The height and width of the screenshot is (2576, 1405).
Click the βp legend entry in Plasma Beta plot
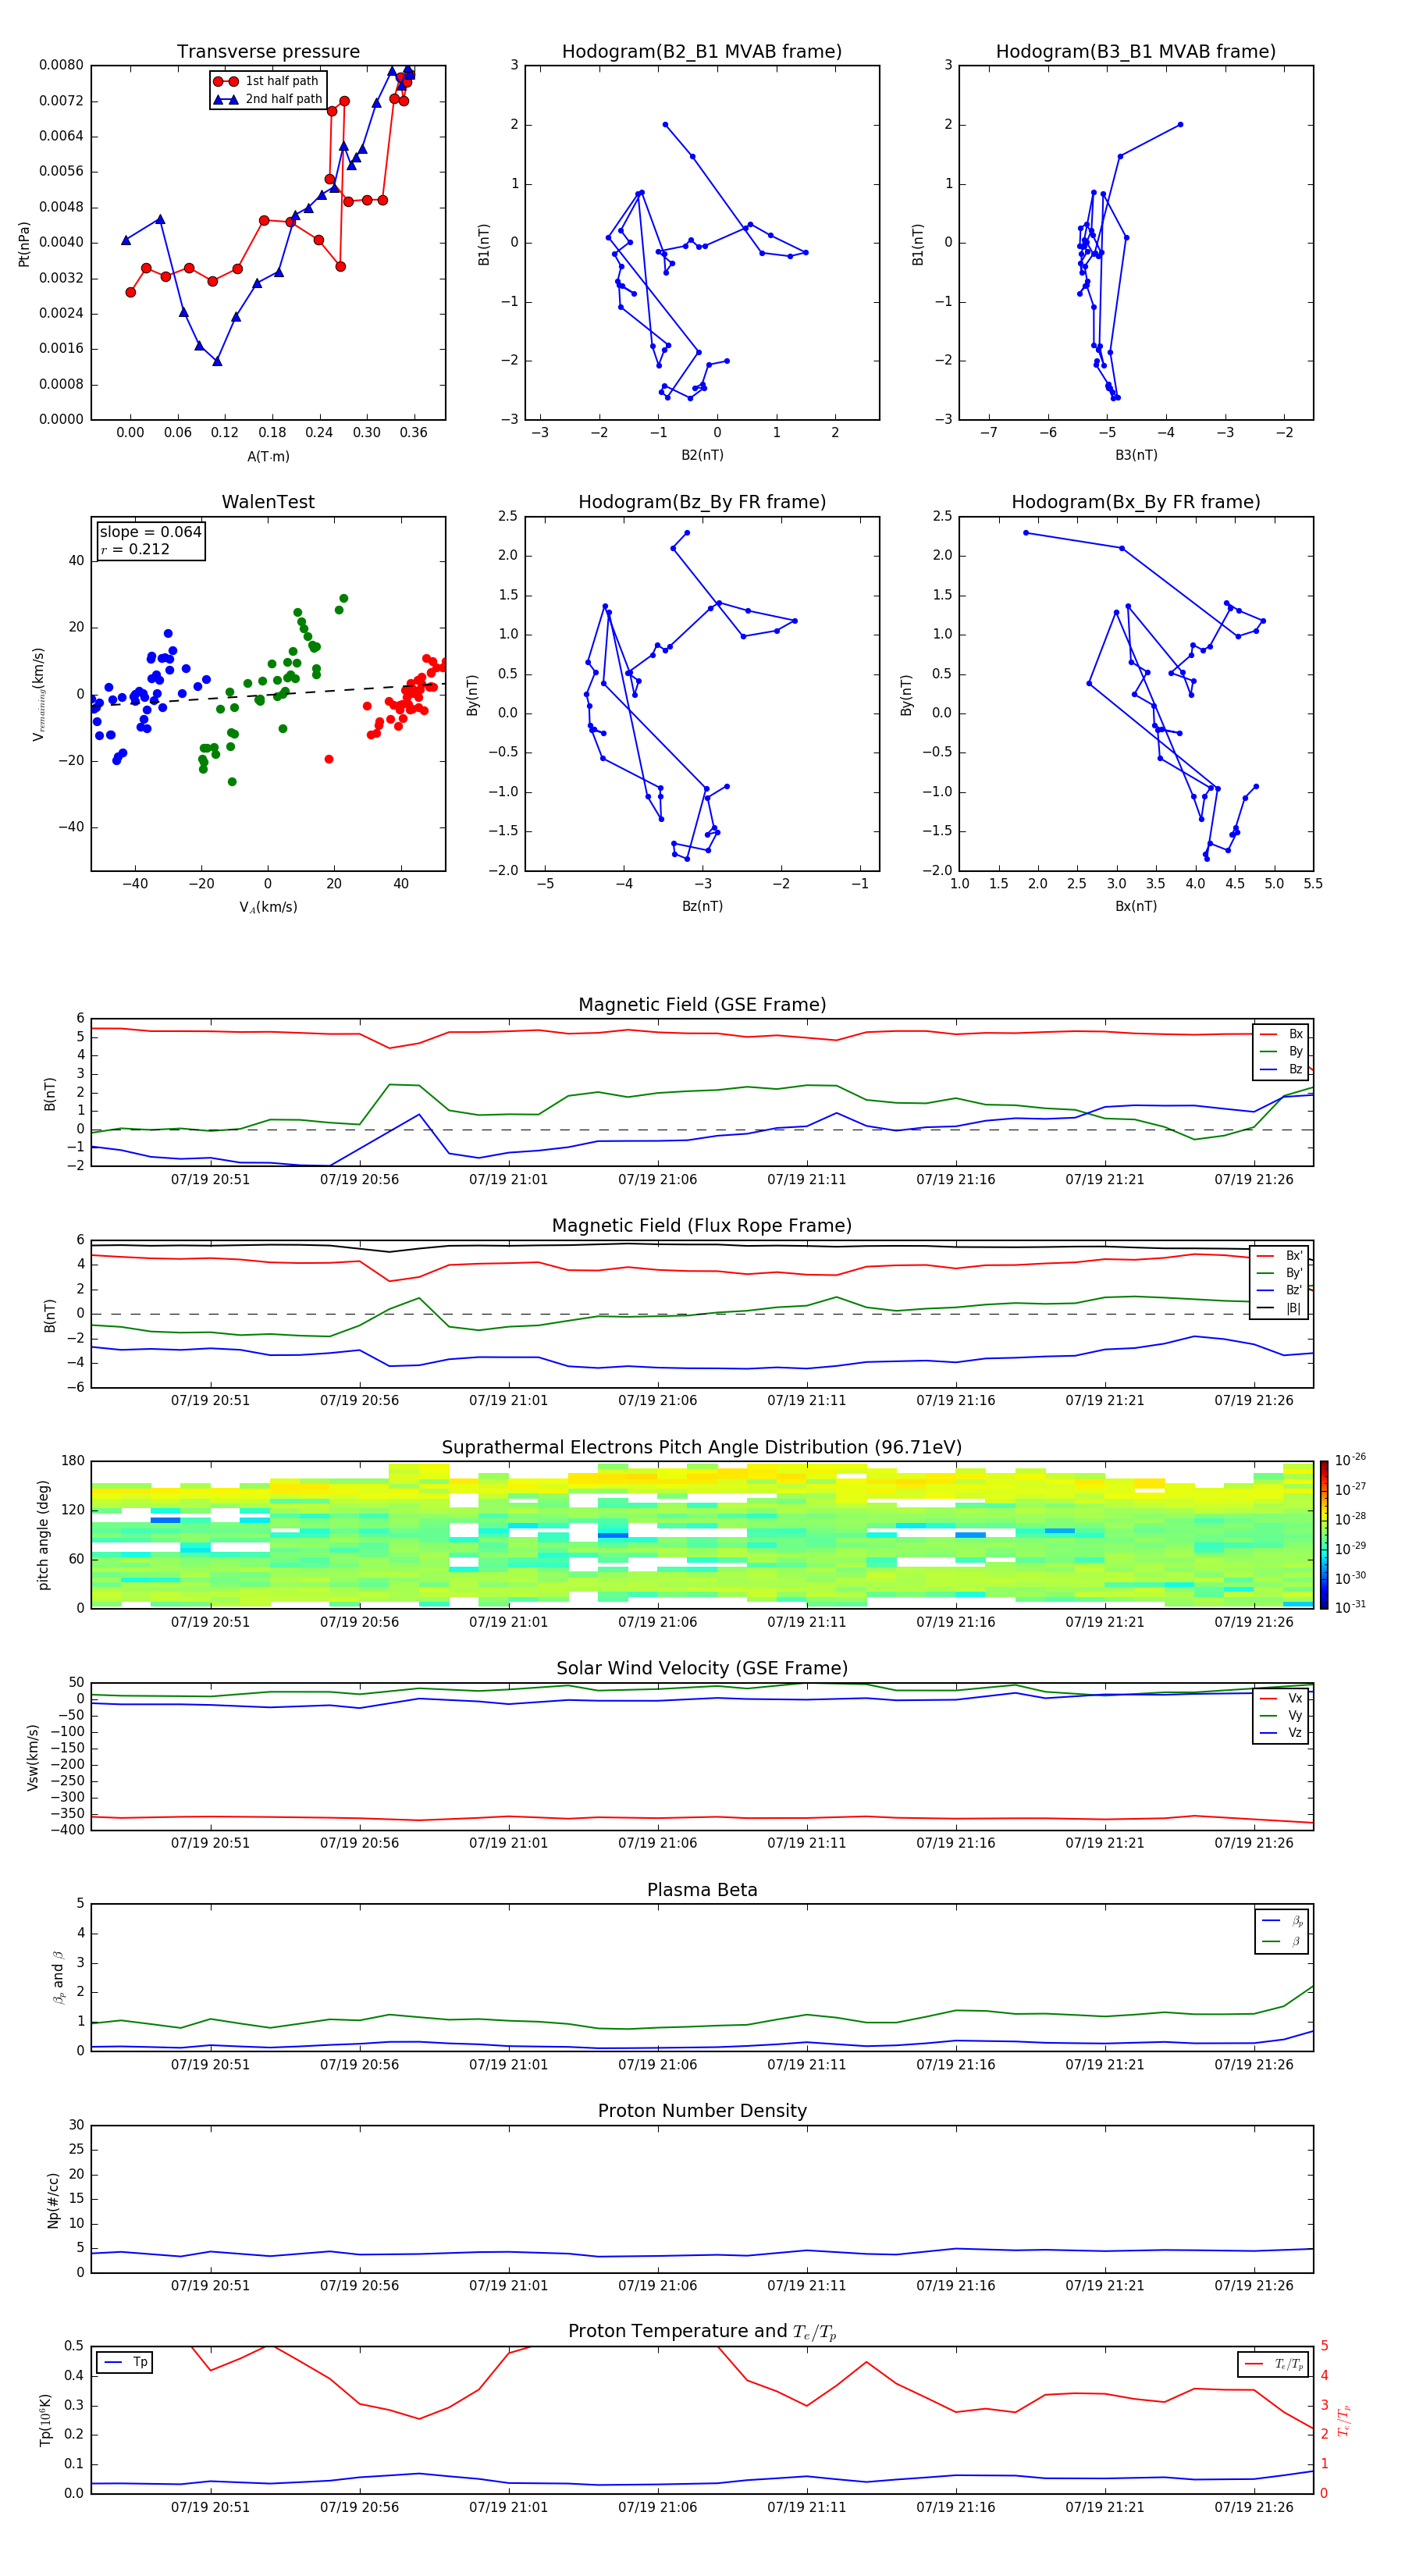(x=1282, y=1921)
